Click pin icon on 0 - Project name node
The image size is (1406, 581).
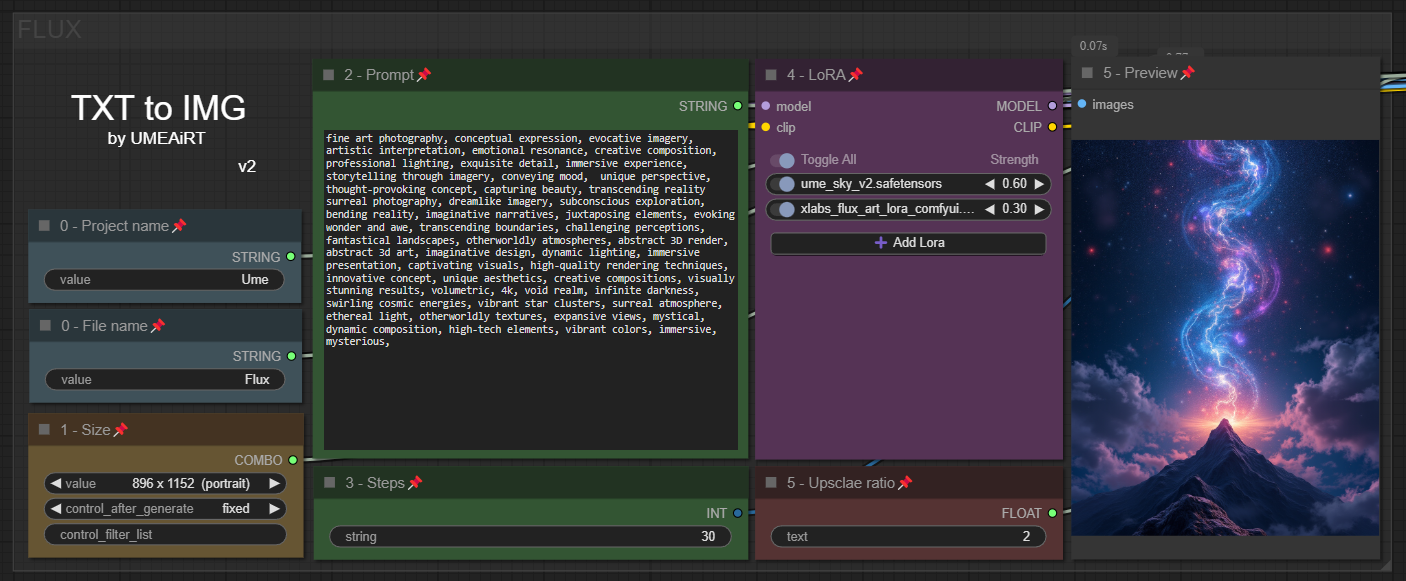point(179,226)
